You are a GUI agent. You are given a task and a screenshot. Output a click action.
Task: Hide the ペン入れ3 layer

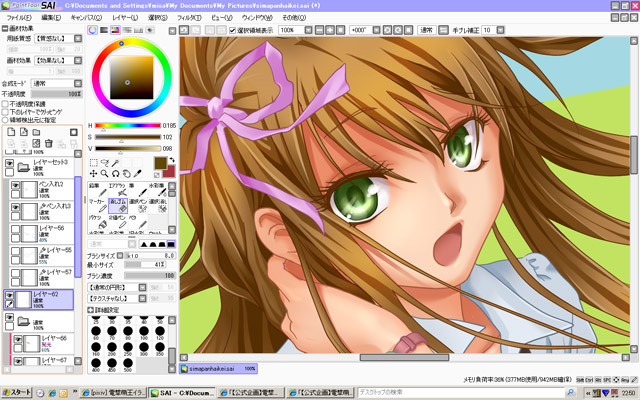(16, 207)
